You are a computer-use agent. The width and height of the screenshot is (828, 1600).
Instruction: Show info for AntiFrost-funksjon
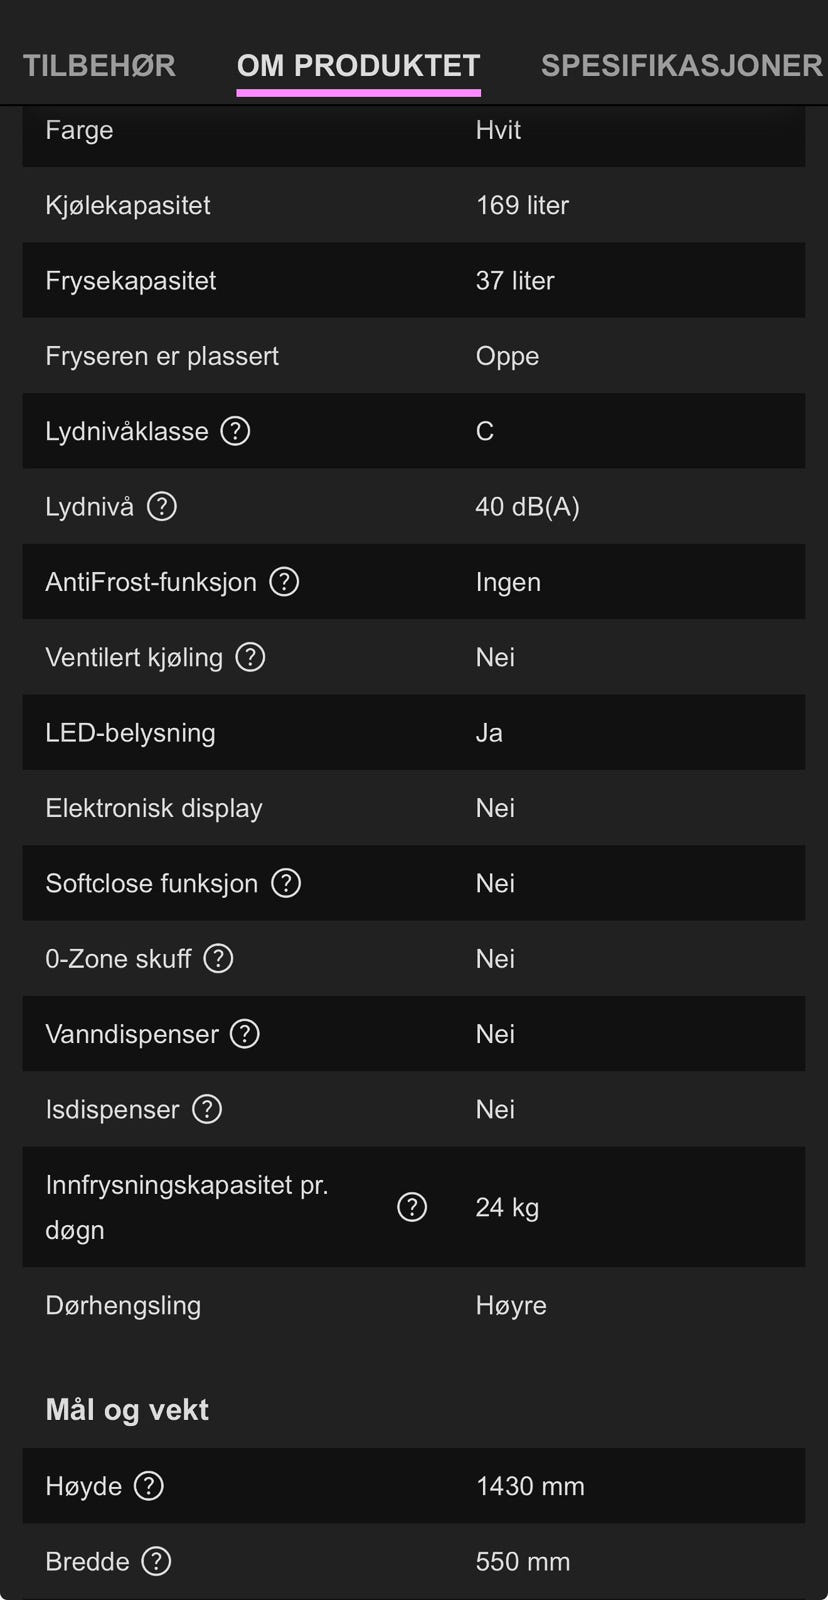tap(285, 582)
